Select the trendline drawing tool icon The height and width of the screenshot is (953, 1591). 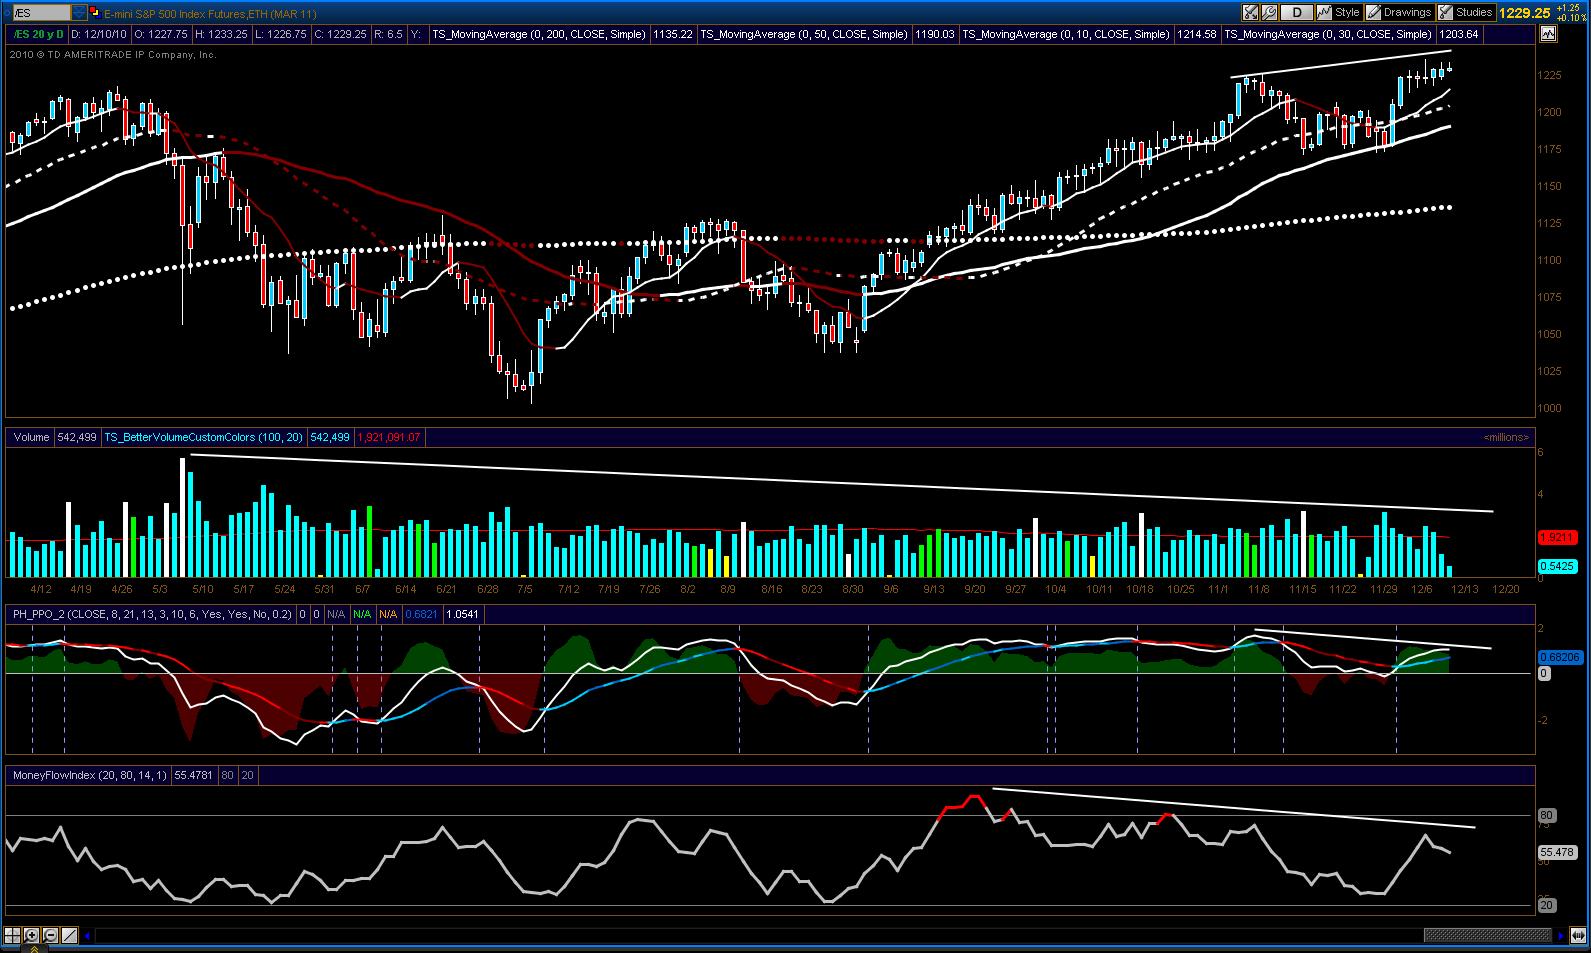click(x=70, y=936)
